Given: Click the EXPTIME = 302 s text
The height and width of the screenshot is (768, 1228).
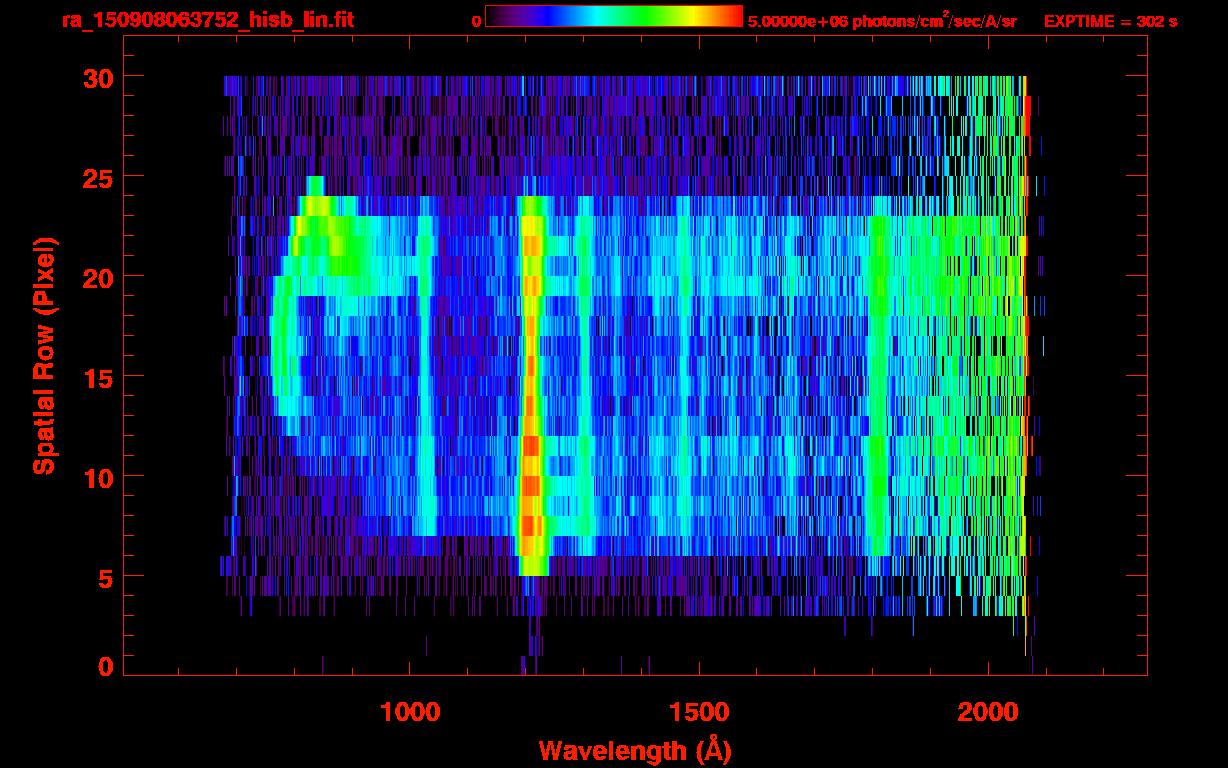Looking at the screenshot, I should click(x=1110, y=21).
